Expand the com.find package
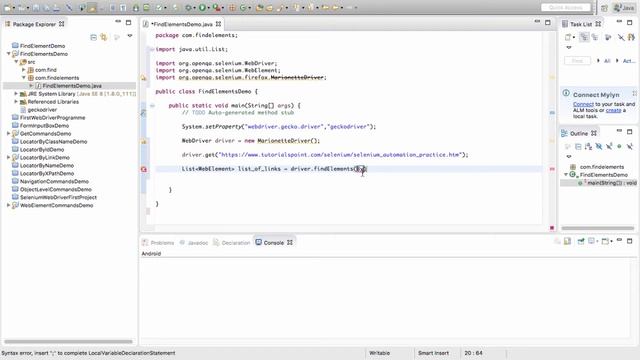 (x=24, y=70)
